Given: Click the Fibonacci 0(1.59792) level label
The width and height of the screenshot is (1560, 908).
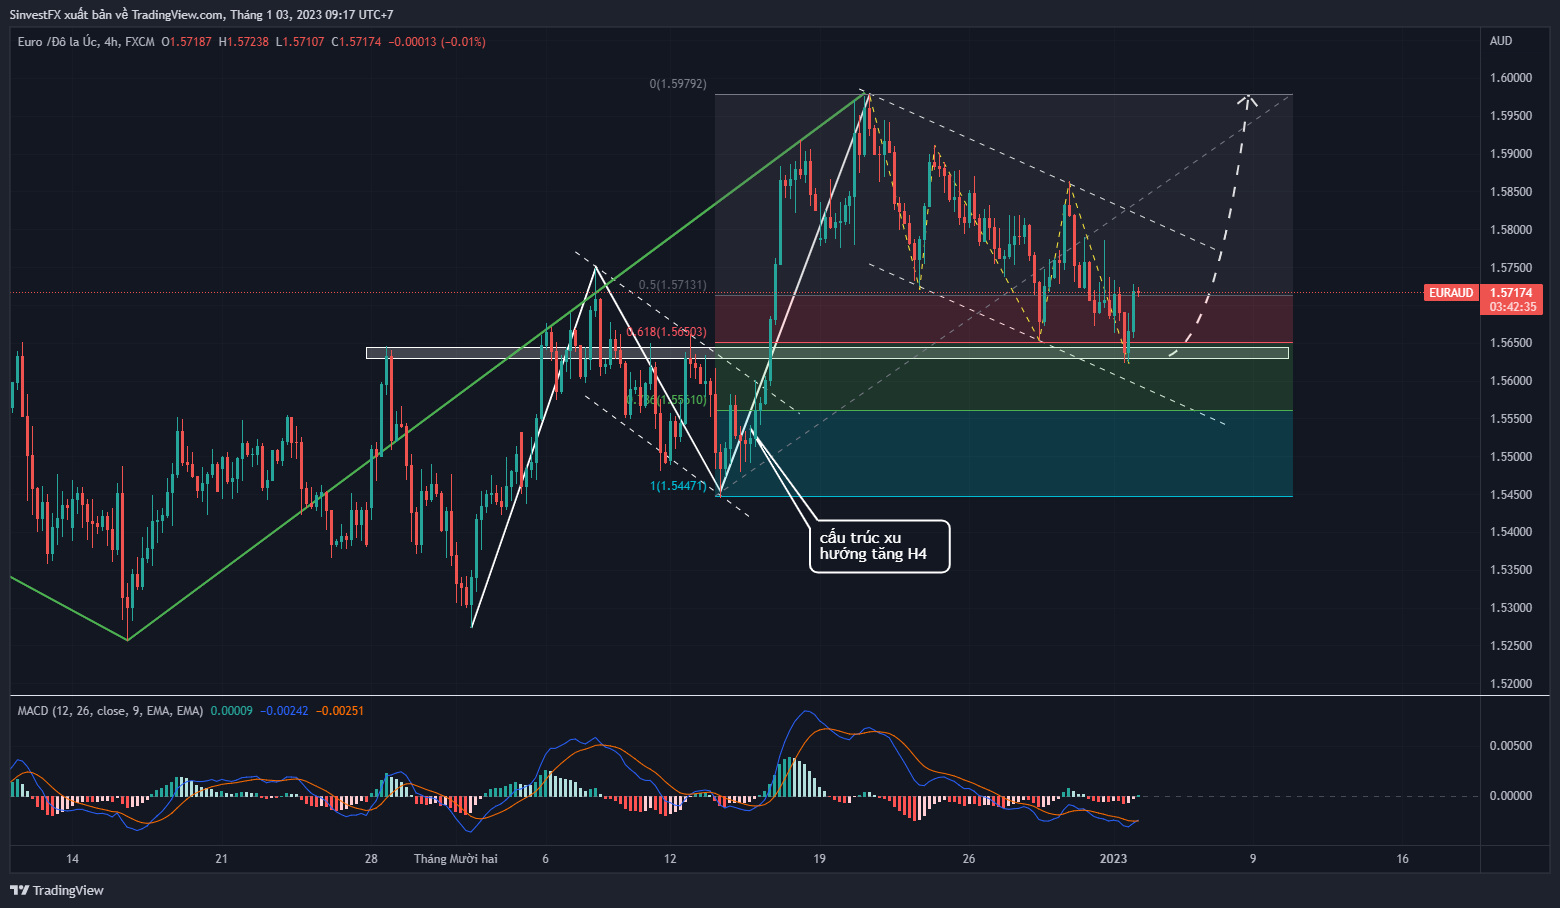Looking at the screenshot, I should click(x=678, y=84).
